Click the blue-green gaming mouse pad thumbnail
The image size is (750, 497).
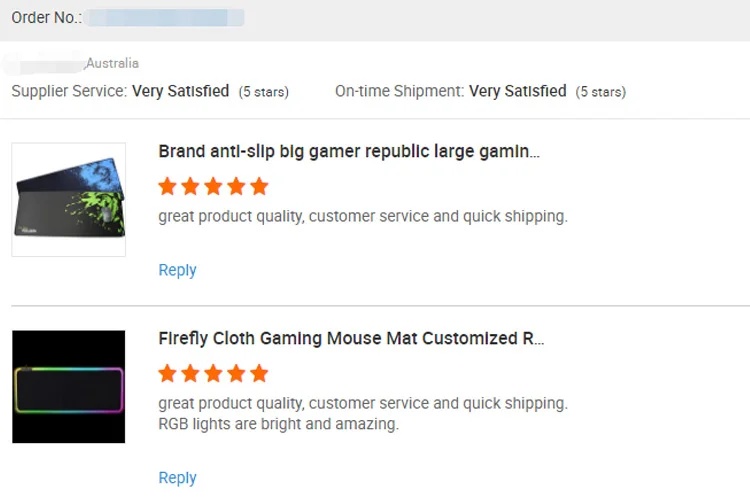pyautogui.click(x=68, y=200)
